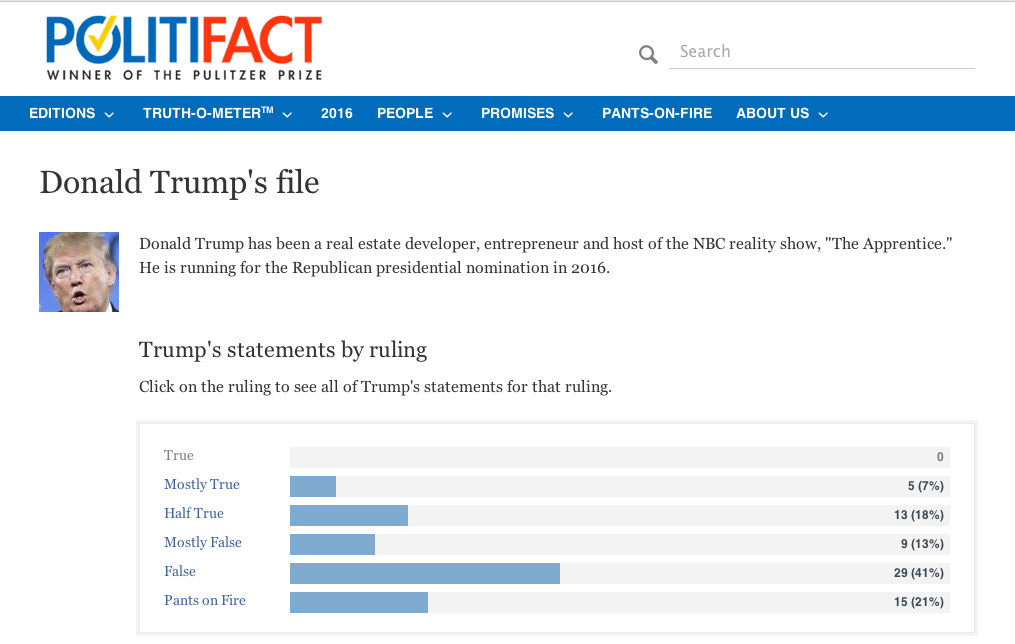Expand the Editions dropdown menu
This screenshot has width=1015, height=644.
coord(72,114)
